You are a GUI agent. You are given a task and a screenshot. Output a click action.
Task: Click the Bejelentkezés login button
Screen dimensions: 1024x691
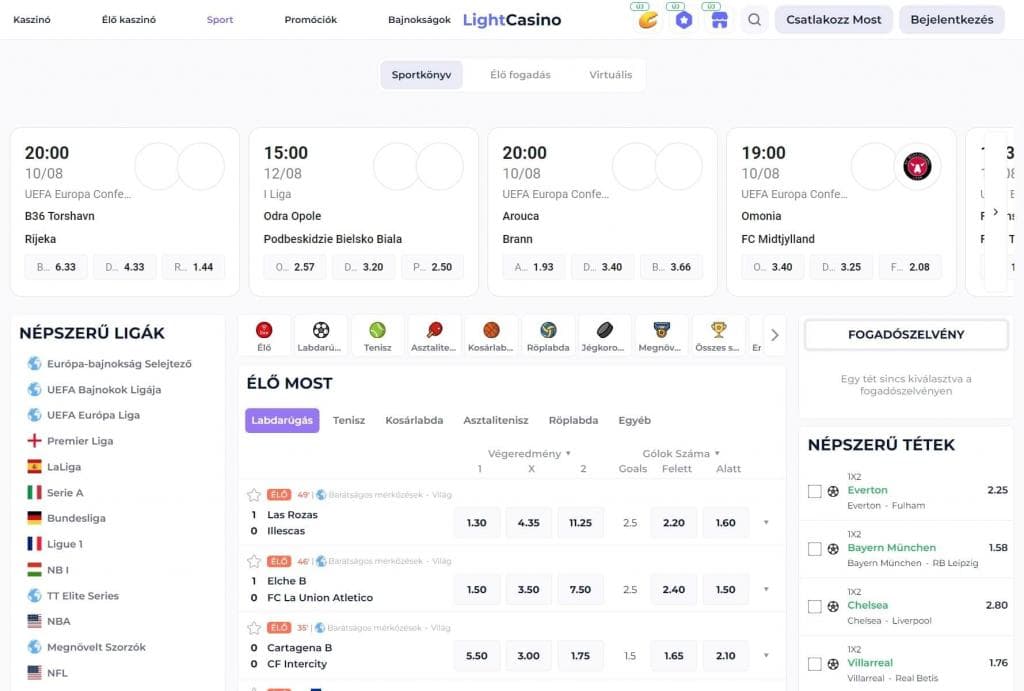952,20
